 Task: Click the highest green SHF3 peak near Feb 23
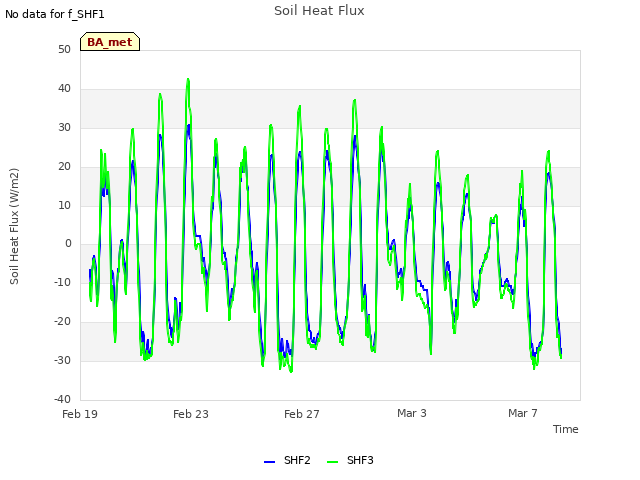188,79
